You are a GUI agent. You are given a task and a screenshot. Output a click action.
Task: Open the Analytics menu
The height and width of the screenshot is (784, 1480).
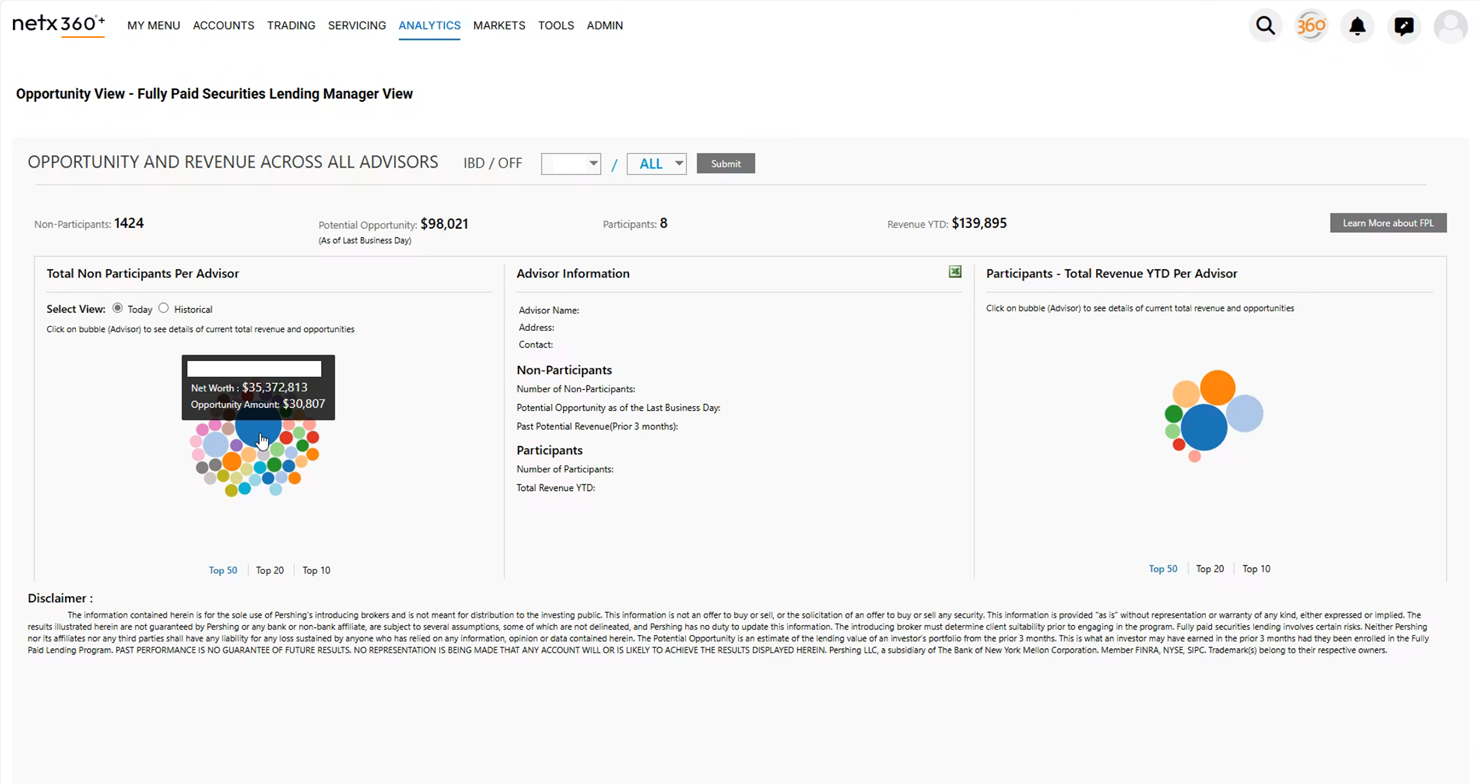(429, 26)
